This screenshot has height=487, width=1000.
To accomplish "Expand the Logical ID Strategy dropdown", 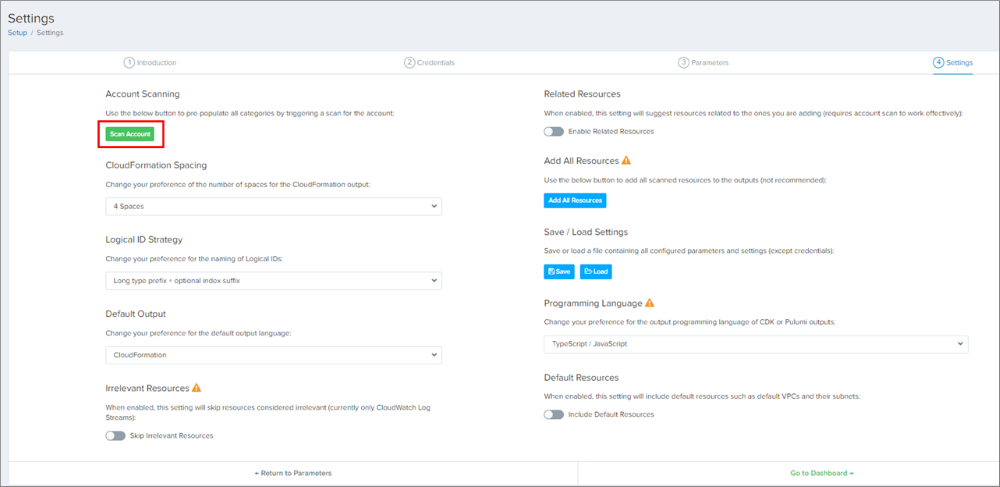I will (273, 281).
